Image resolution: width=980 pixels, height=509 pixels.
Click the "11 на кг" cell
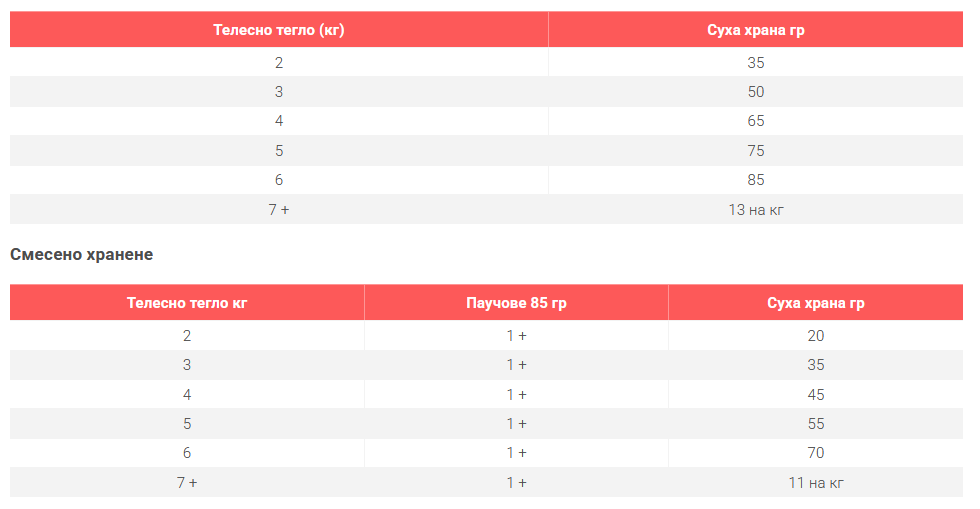pos(815,482)
